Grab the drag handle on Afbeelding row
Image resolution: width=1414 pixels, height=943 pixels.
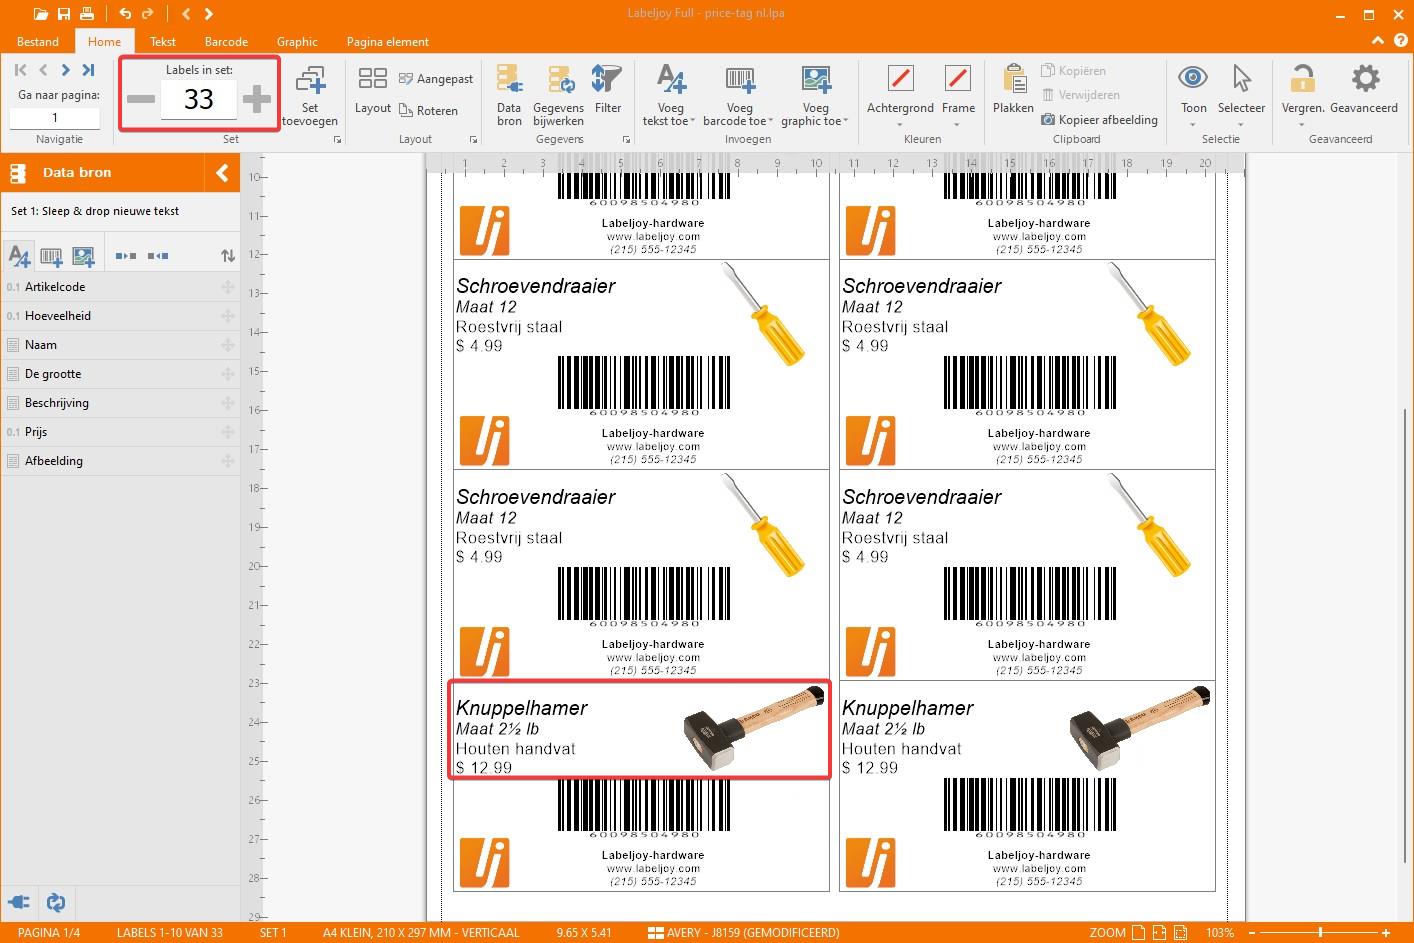228,461
